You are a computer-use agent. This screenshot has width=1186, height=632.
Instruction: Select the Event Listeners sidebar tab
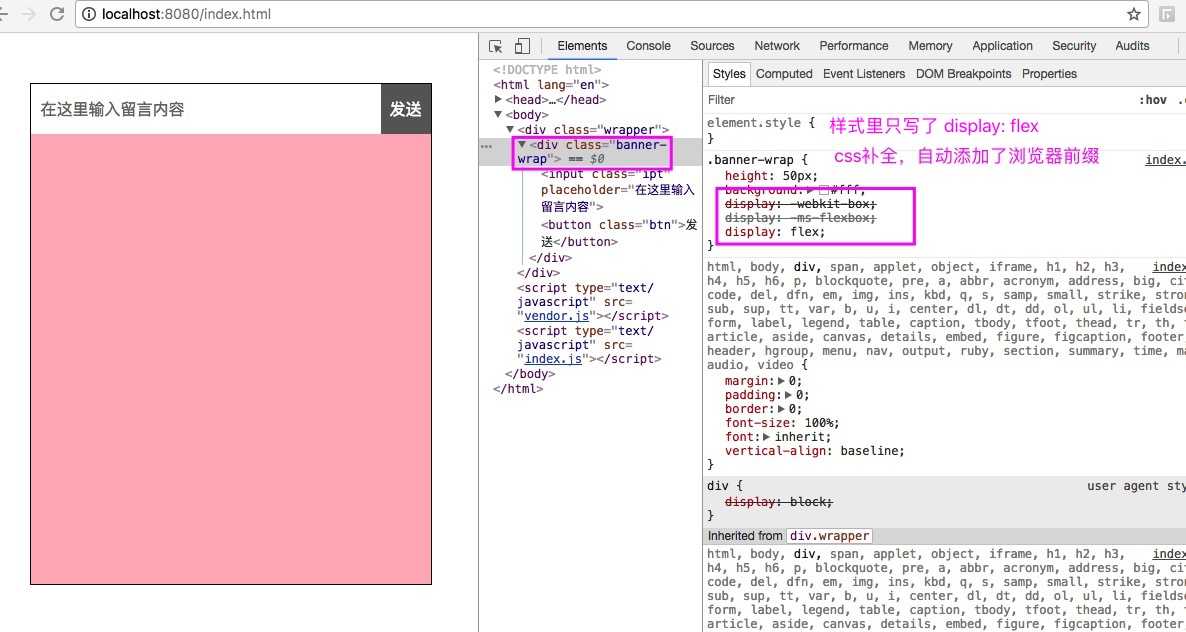[x=864, y=74]
